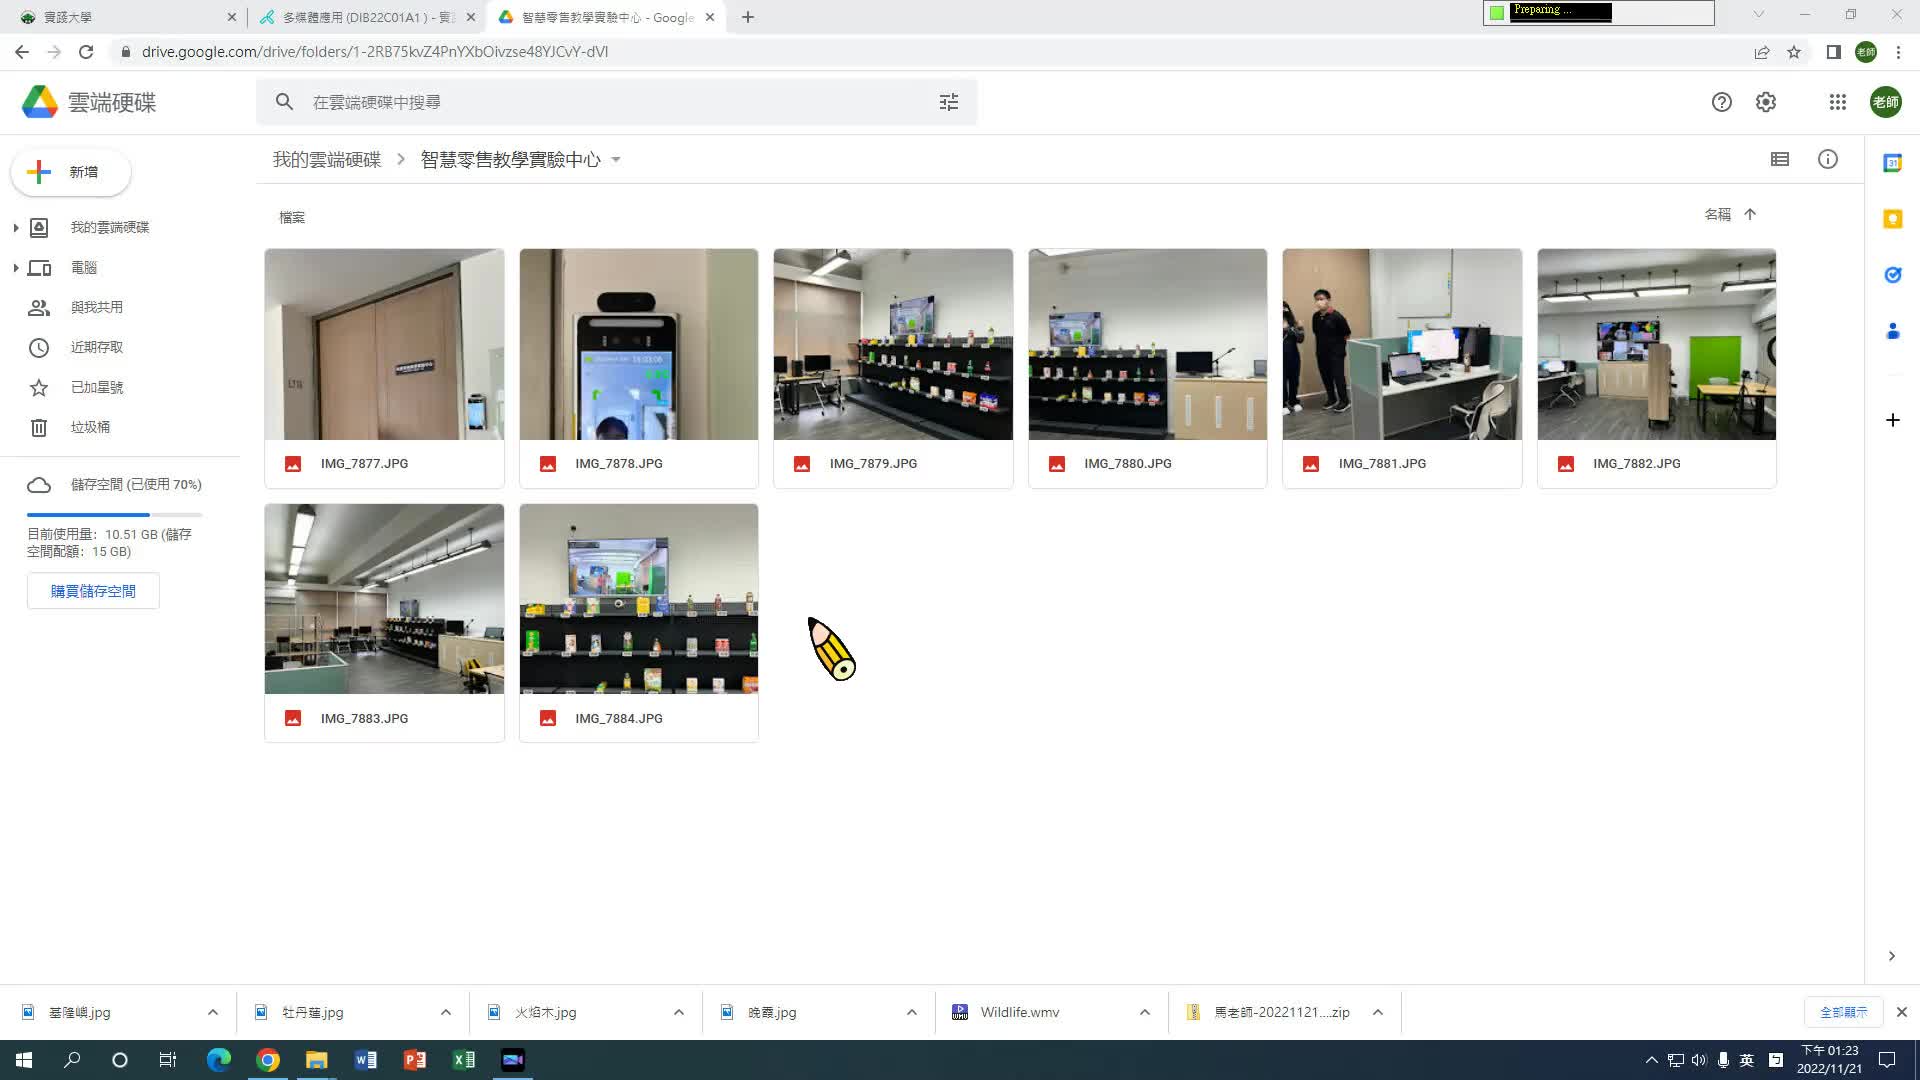This screenshot has width=1920, height=1080.
Task: Share this page icon in address bar
Action: (1762, 52)
